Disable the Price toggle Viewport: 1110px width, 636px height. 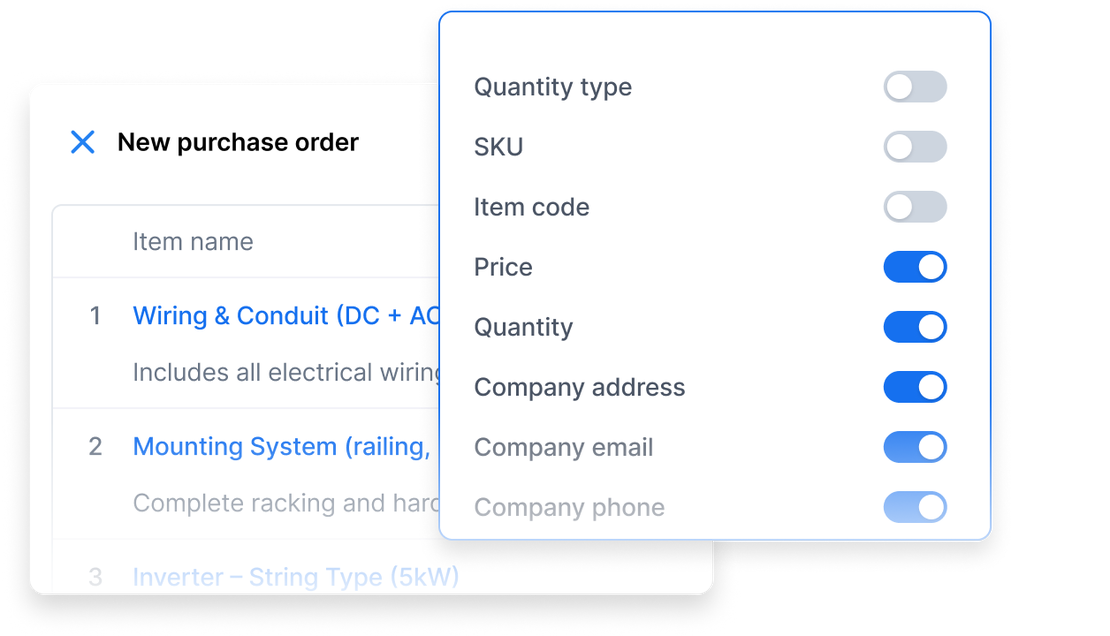click(x=914, y=267)
